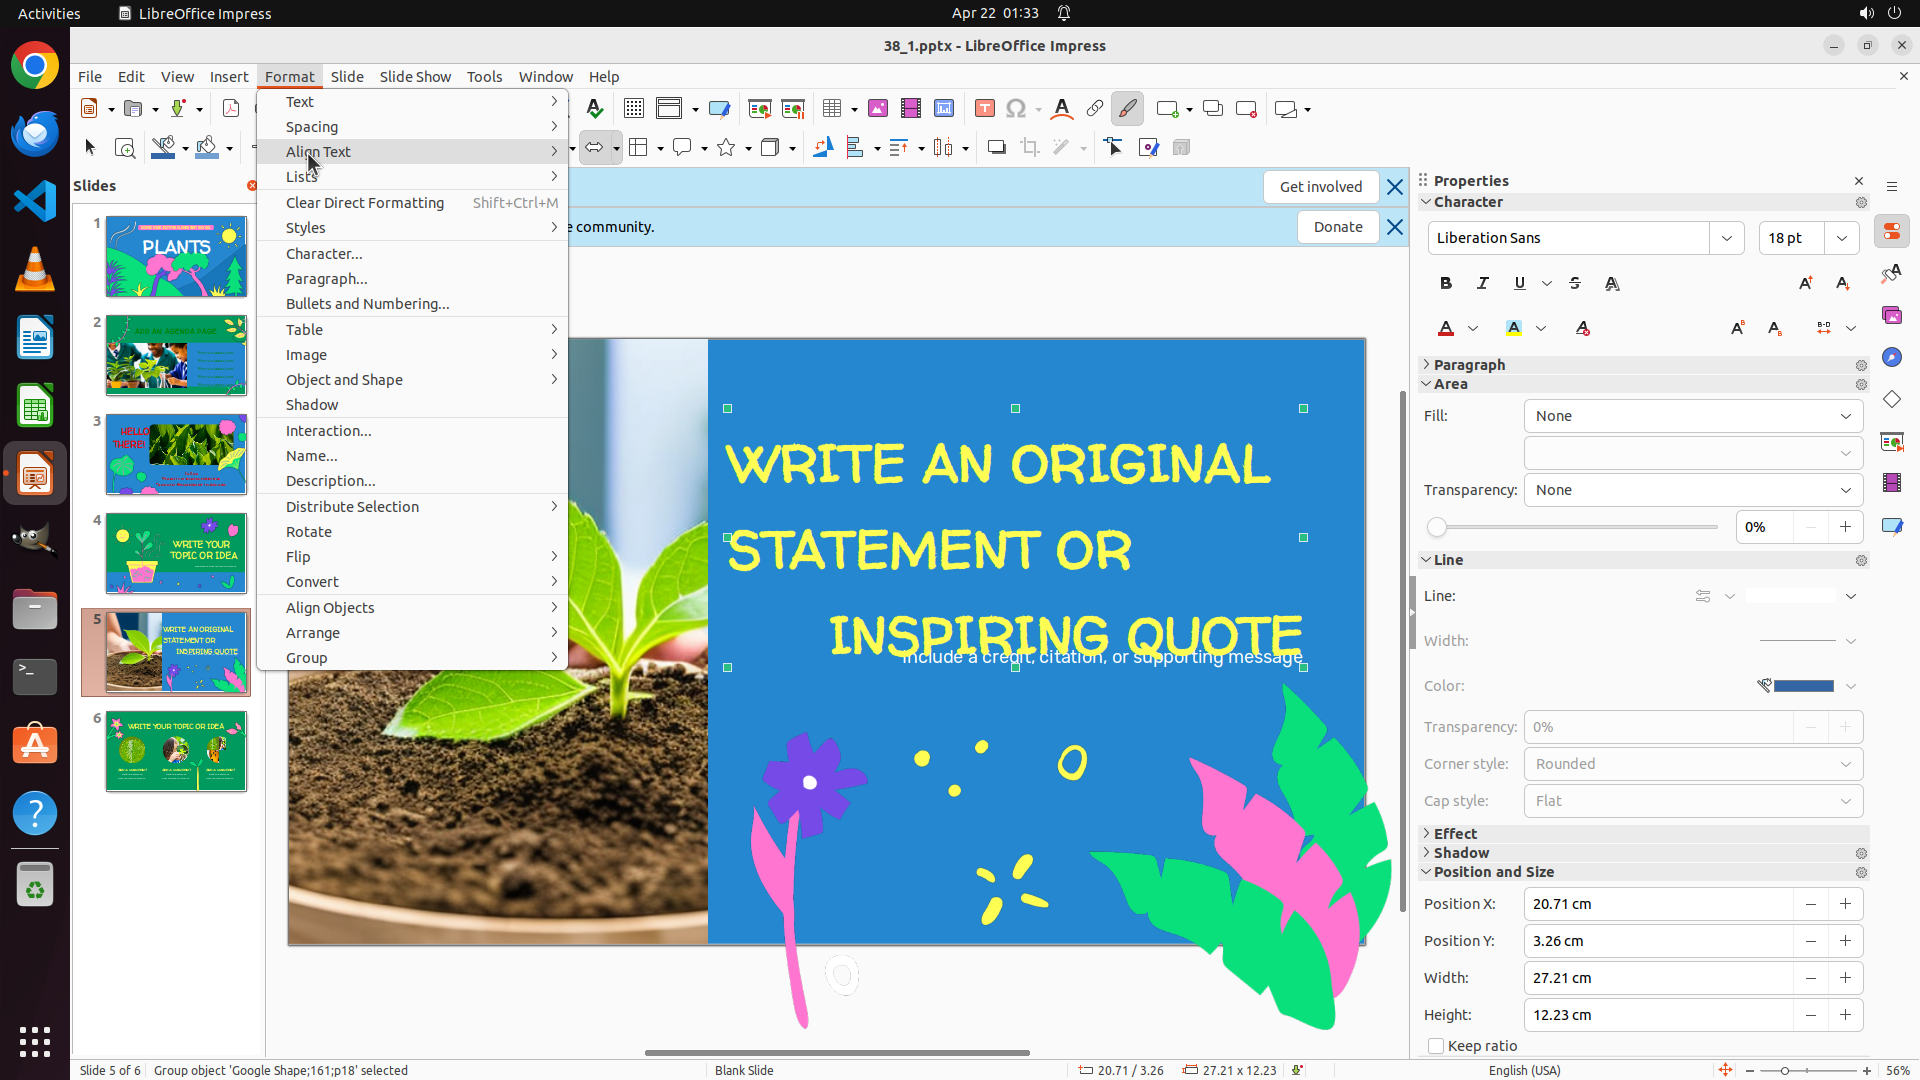Click the Italic formatting icon

pyautogui.click(x=1482, y=283)
